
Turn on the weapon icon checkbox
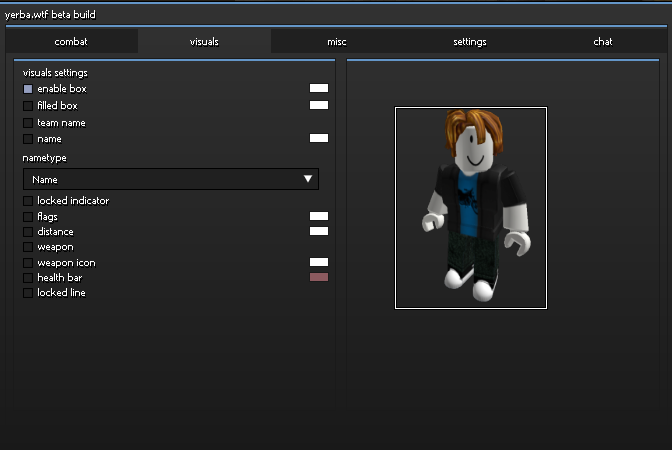click(28, 263)
